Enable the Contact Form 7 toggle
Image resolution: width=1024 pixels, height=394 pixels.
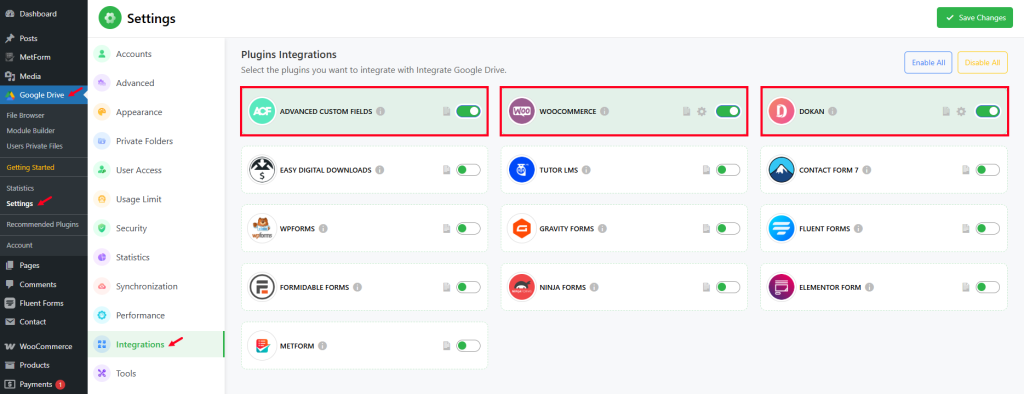pos(987,170)
